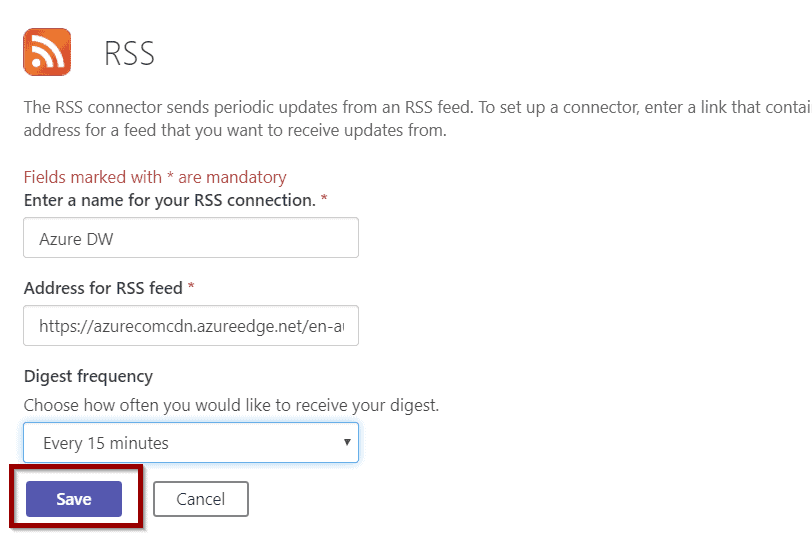Open the Digest frequency dropdown

(191, 443)
